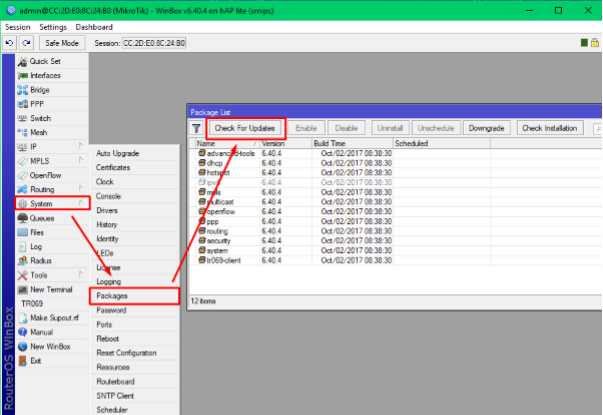Toggle the Safe Mode button
The image size is (603, 415).
point(62,43)
